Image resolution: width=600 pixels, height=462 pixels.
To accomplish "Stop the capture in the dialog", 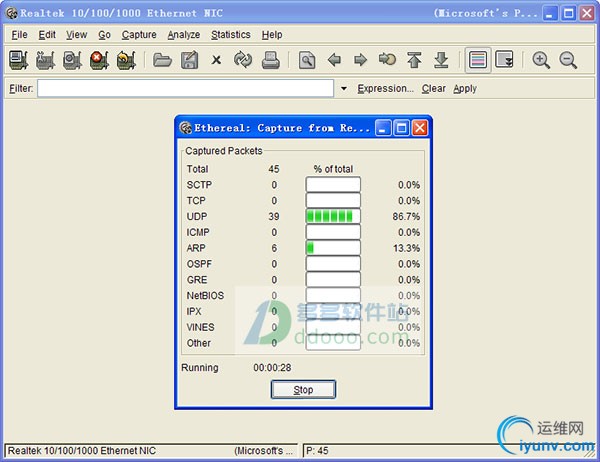I will pyautogui.click(x=303, y=390).
